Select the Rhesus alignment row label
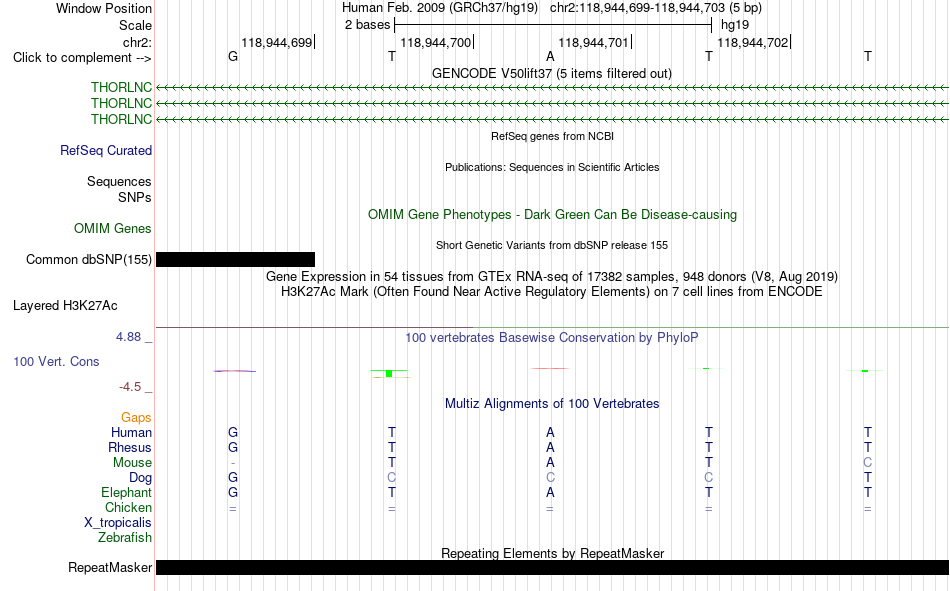Screen dimensions: 950x591 (x=130, y=447)
